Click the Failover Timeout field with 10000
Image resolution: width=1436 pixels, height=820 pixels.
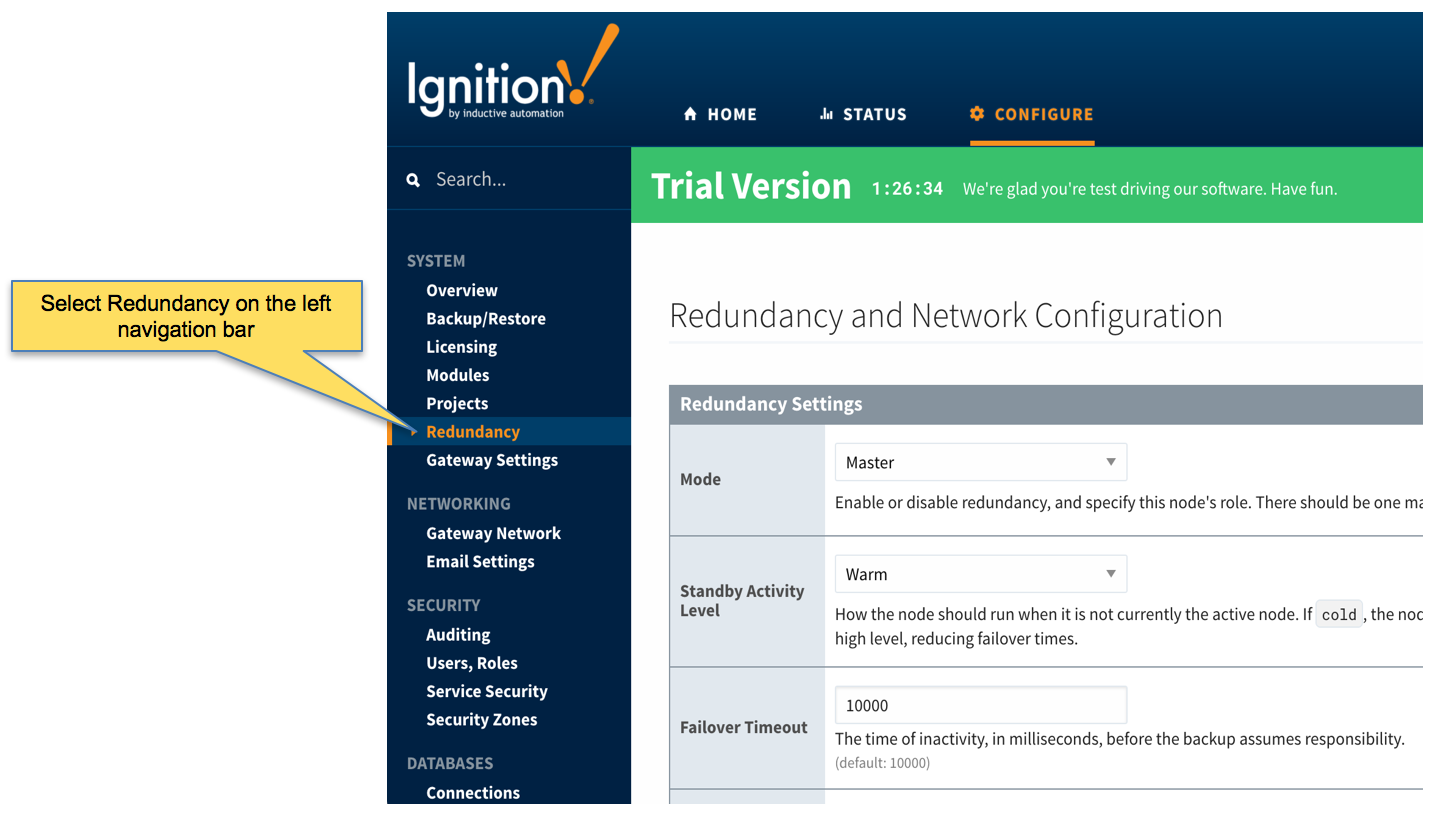click(981, 705)
